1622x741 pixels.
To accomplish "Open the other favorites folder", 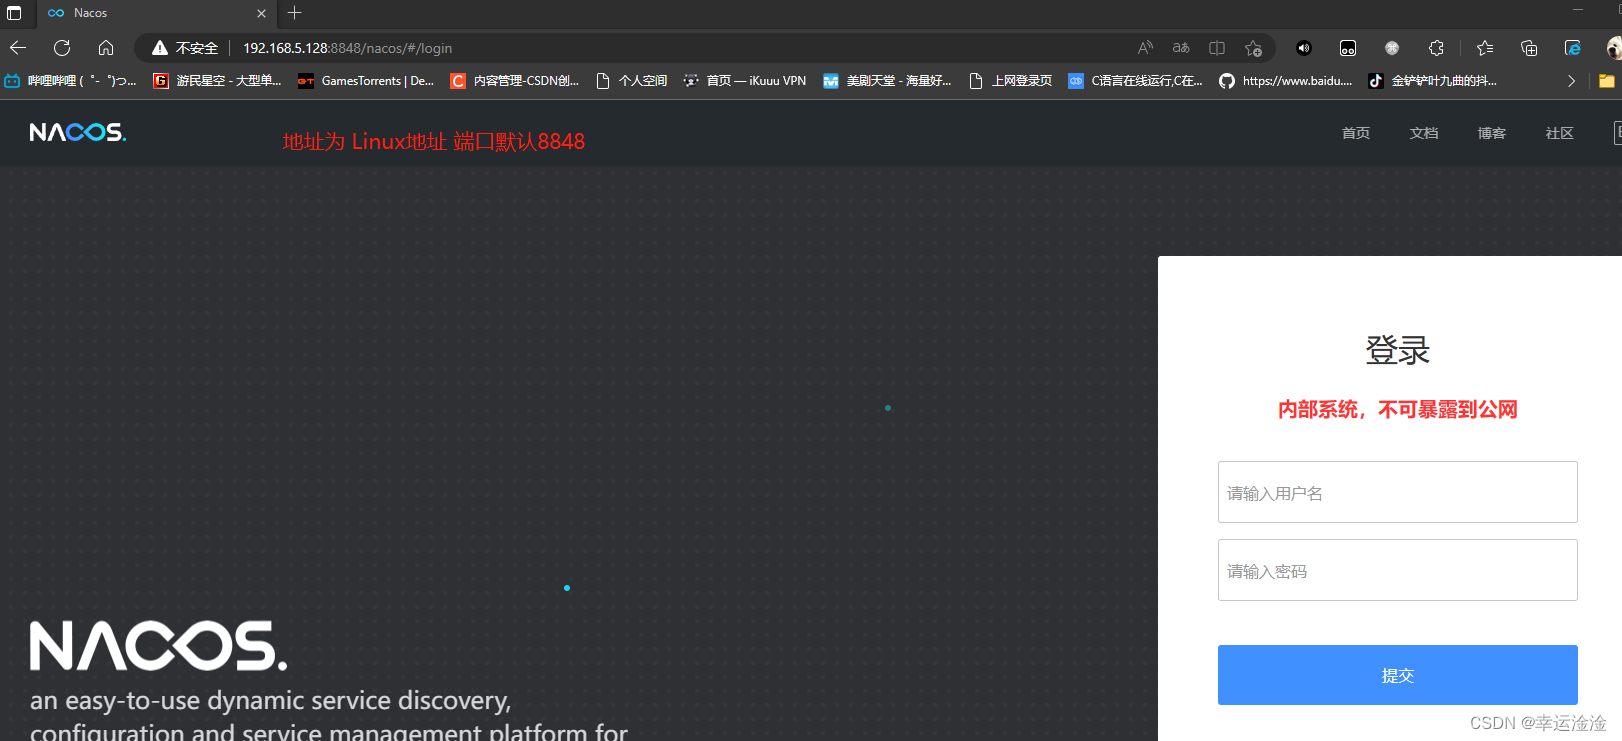I will [1607, 81].
